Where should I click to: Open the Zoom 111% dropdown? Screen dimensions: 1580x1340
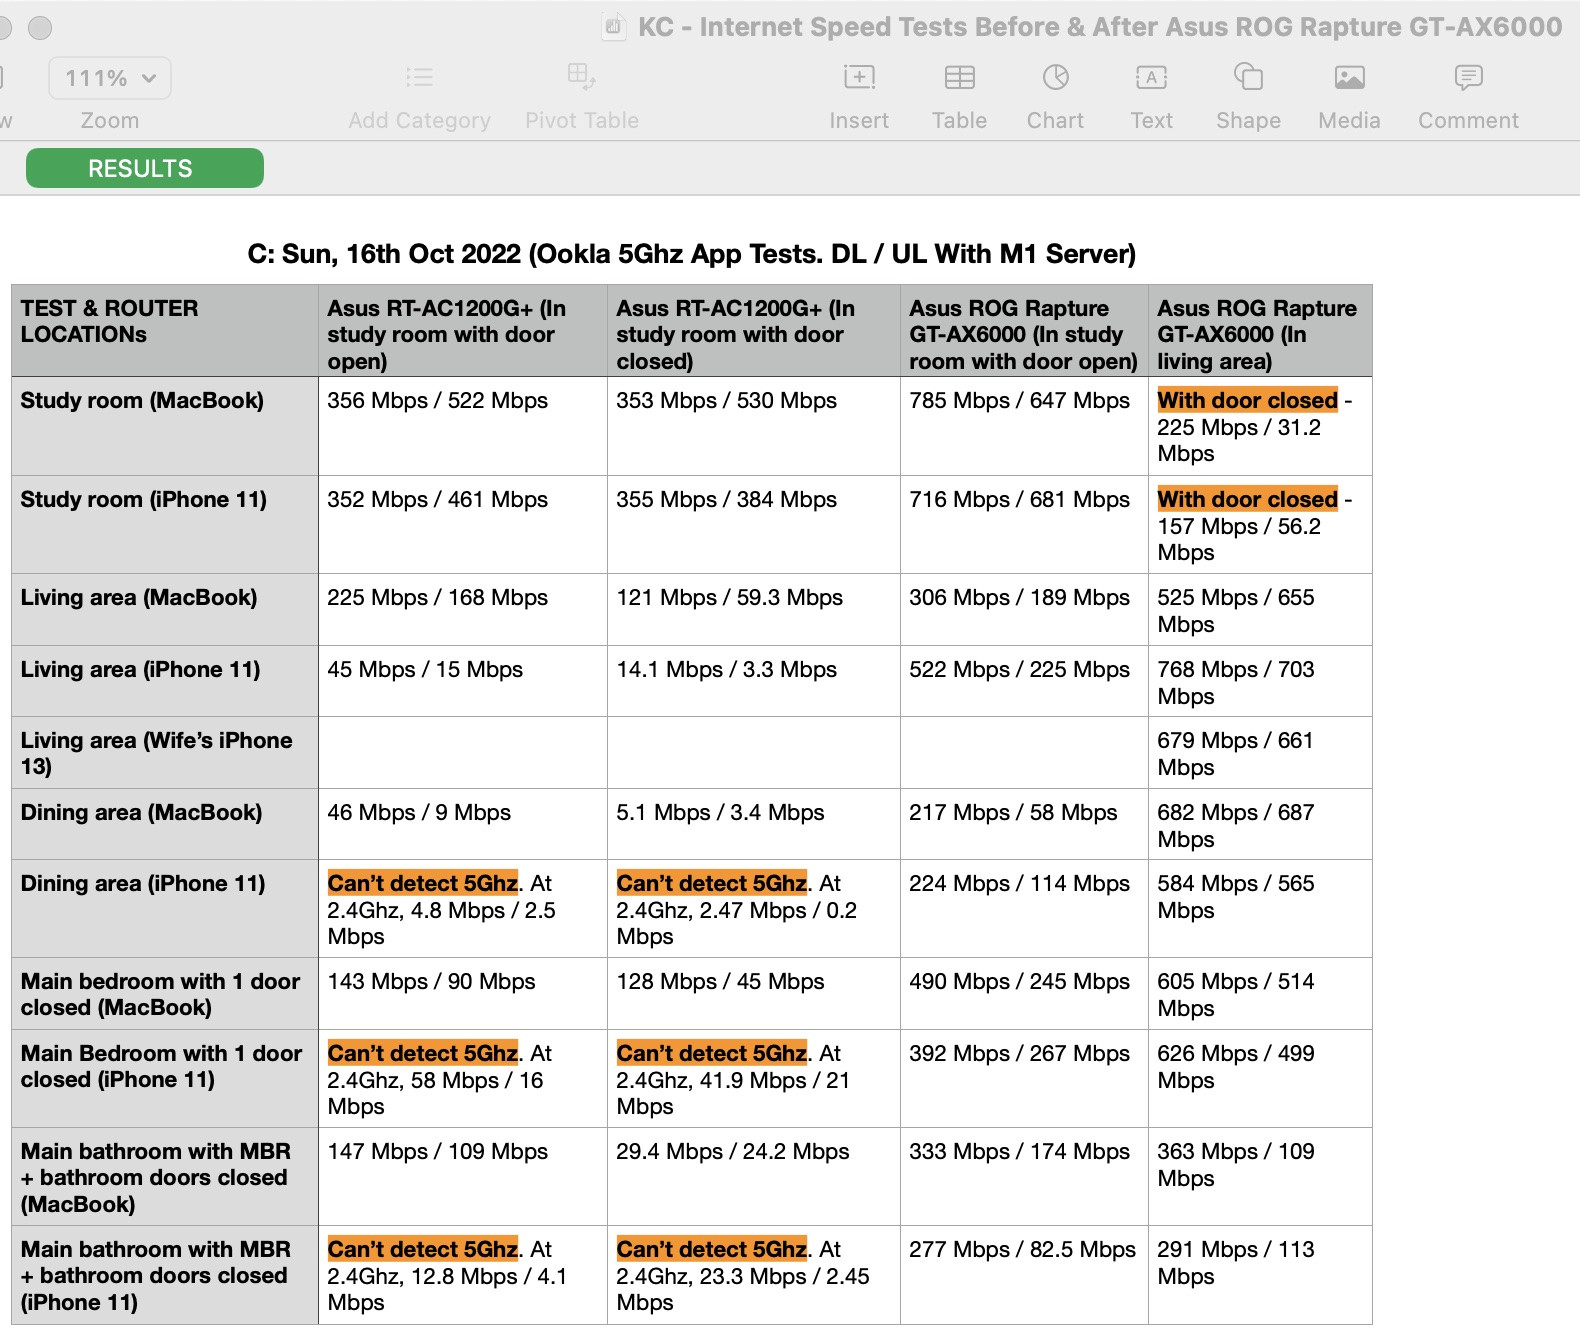(x=110, y=78)
